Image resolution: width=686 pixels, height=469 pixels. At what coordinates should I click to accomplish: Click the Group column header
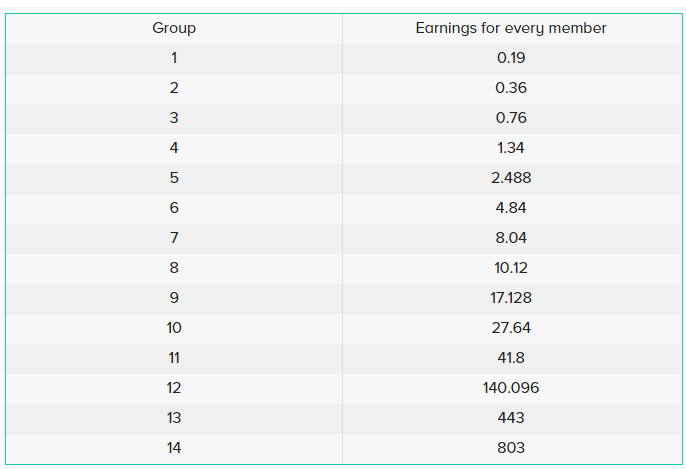(x=174, y=28)
